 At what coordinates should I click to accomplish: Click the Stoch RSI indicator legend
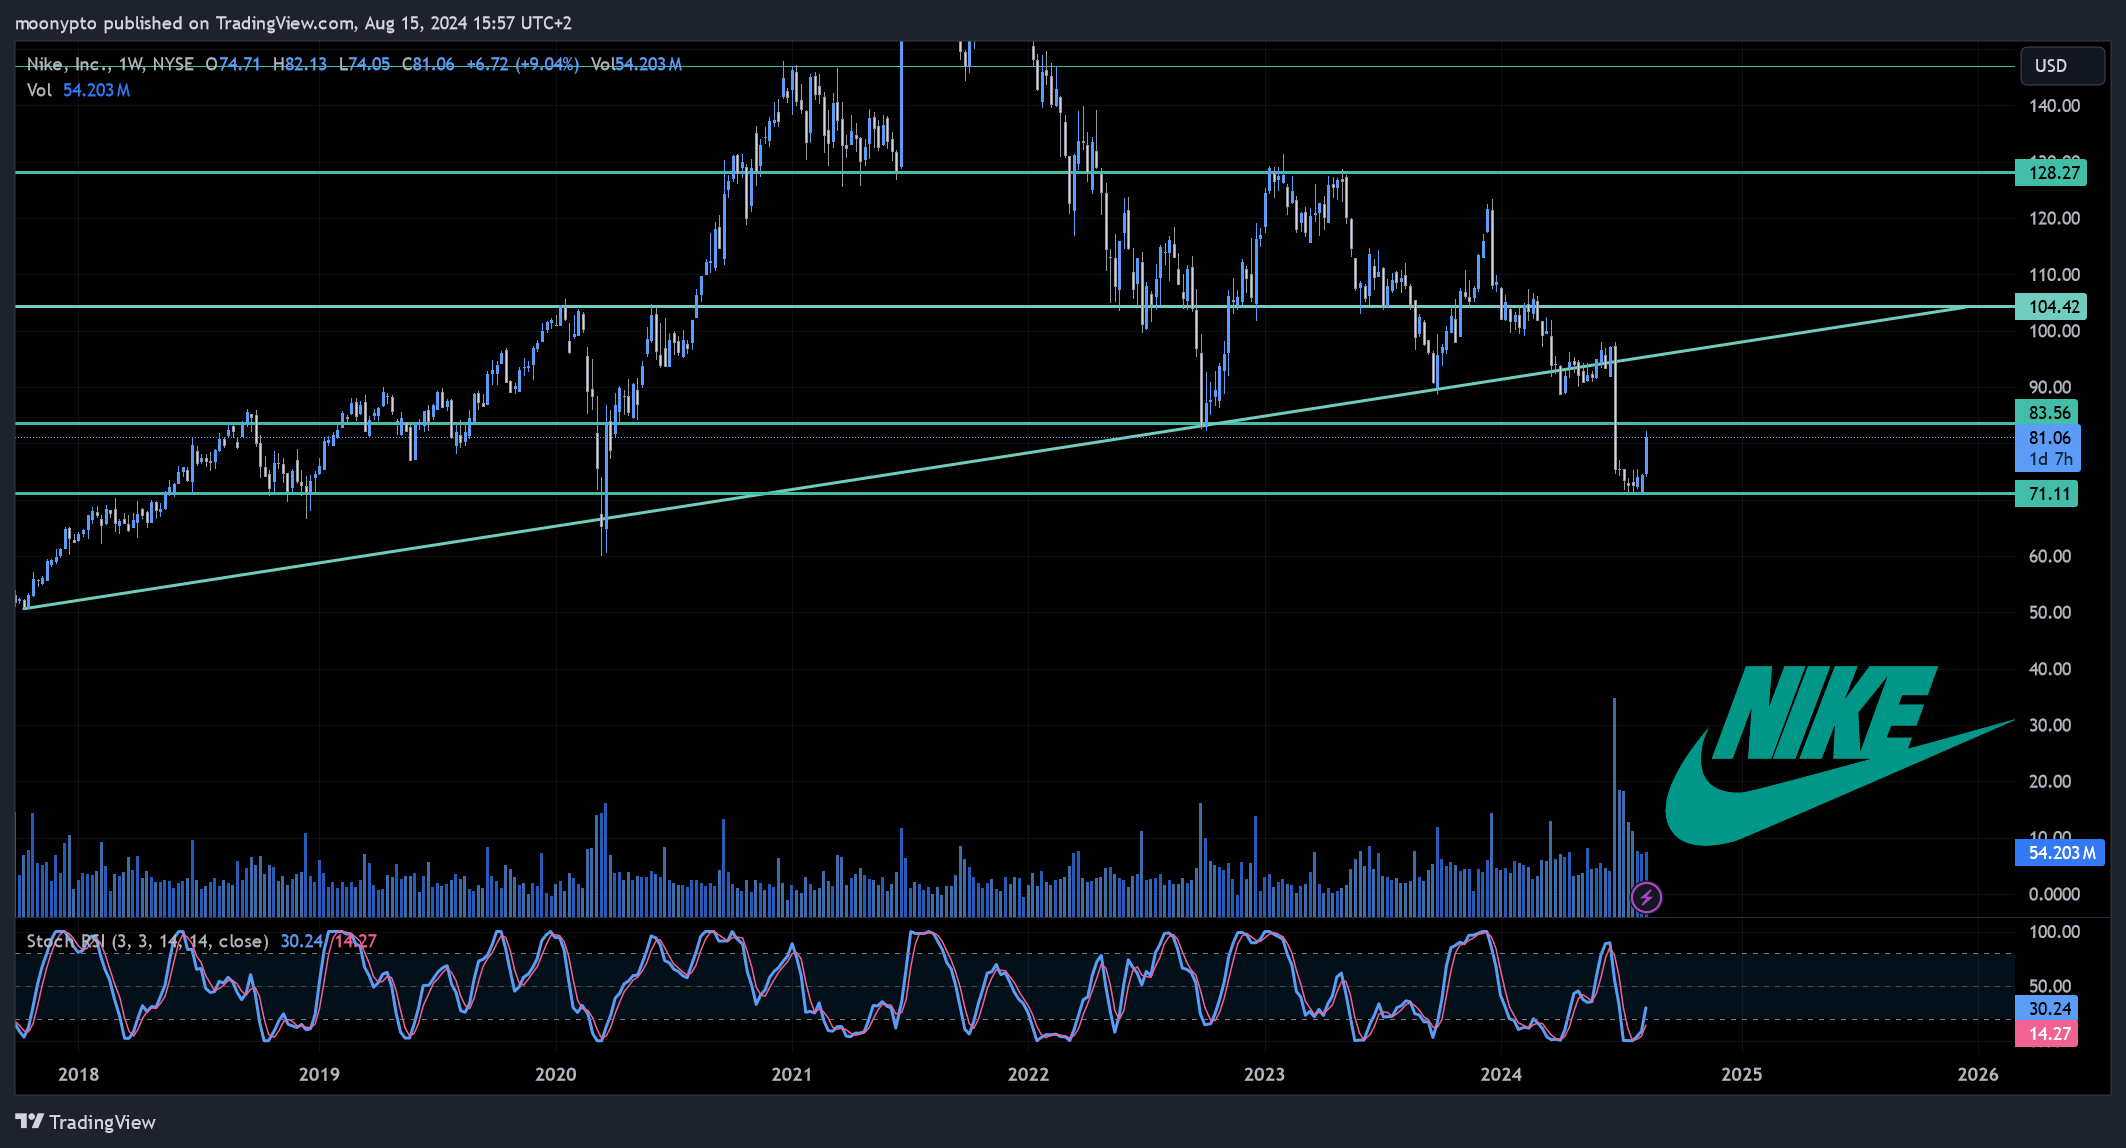147,941
